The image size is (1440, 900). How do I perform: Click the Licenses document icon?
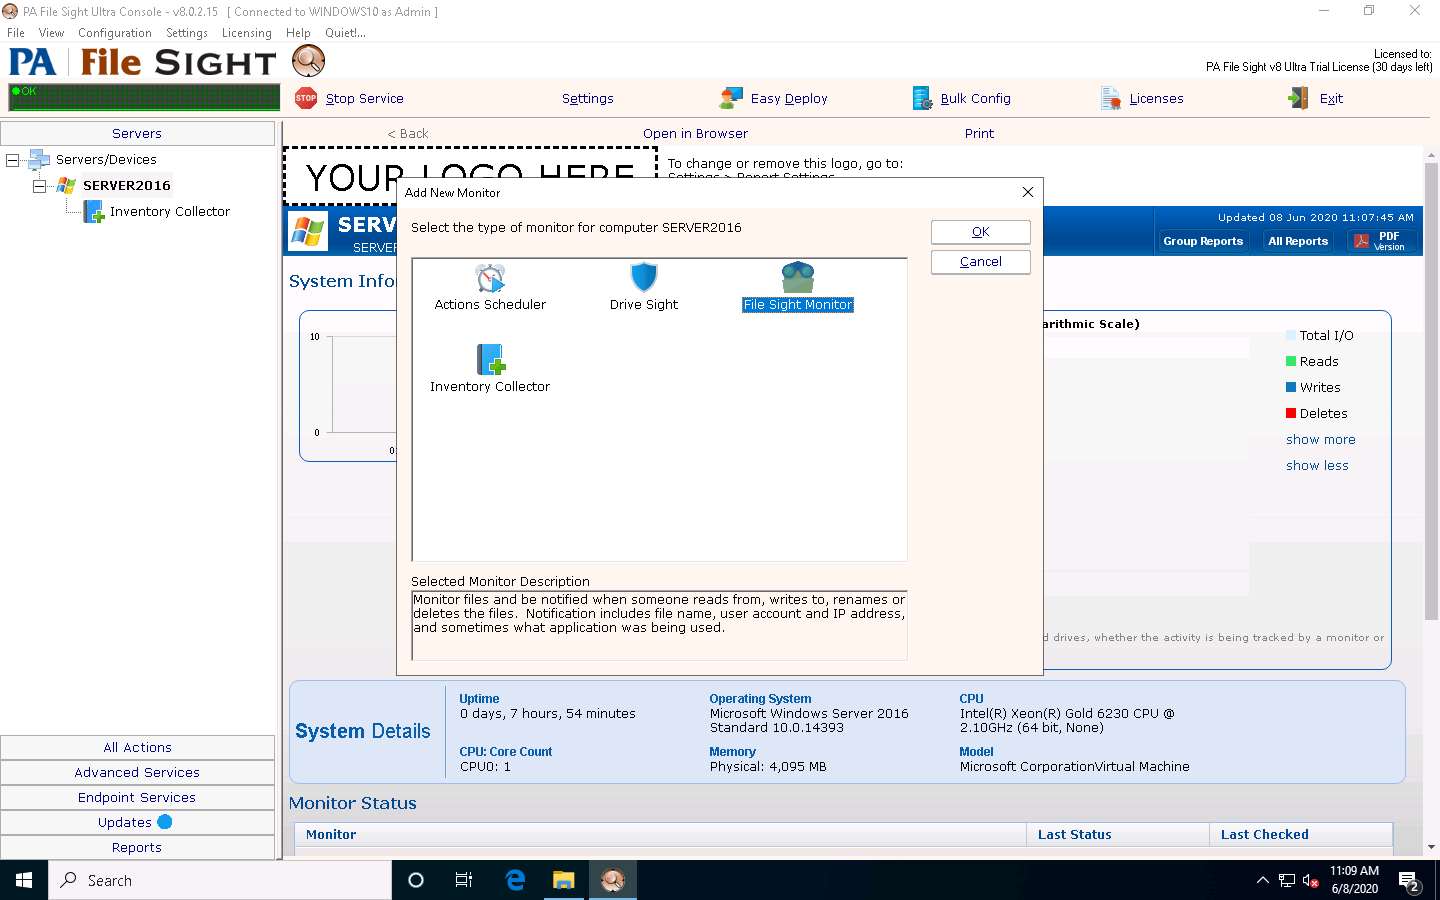(x=1110, y=98)
